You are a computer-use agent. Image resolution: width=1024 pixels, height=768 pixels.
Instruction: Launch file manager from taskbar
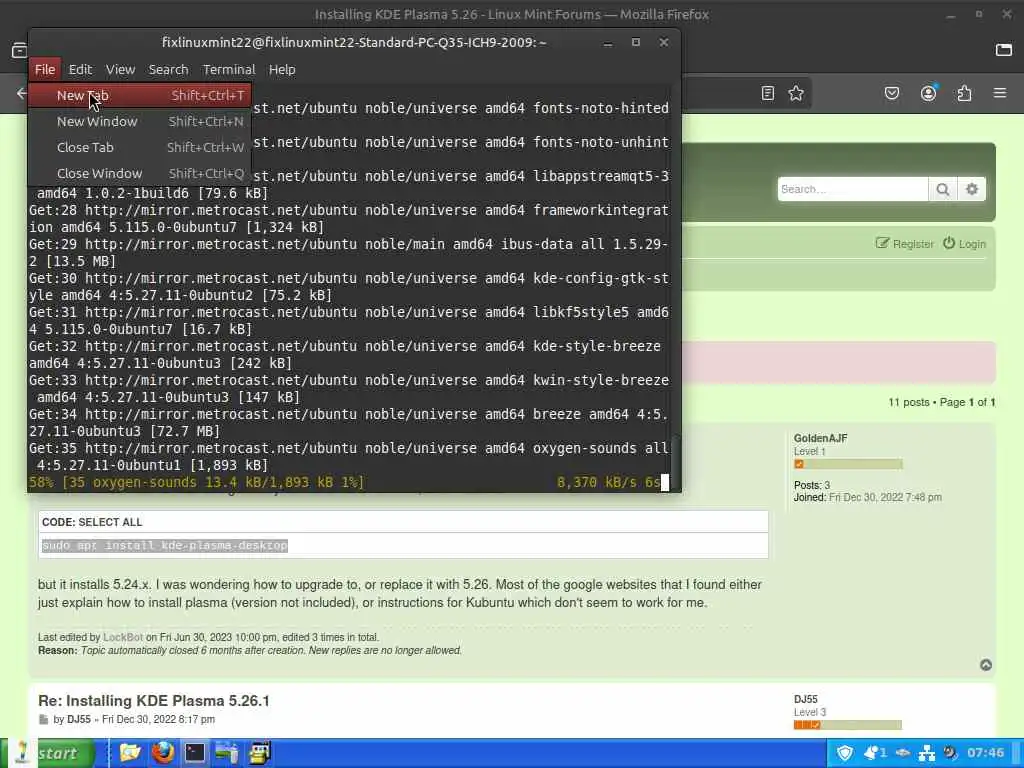coord(130,753)
